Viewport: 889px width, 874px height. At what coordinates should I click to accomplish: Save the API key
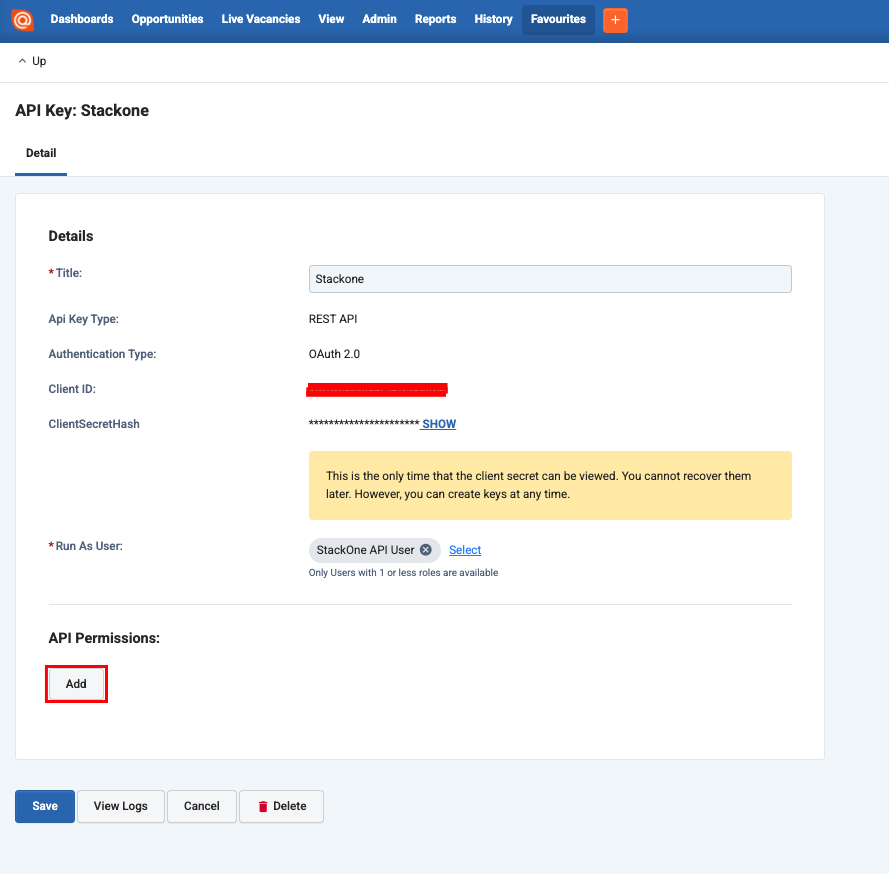[x=45, y=806]
